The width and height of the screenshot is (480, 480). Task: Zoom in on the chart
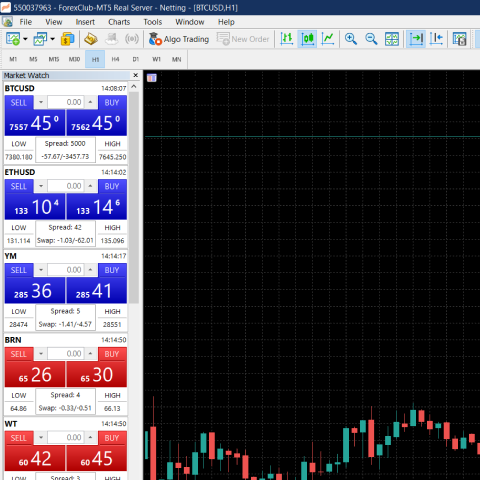[351, 39]
